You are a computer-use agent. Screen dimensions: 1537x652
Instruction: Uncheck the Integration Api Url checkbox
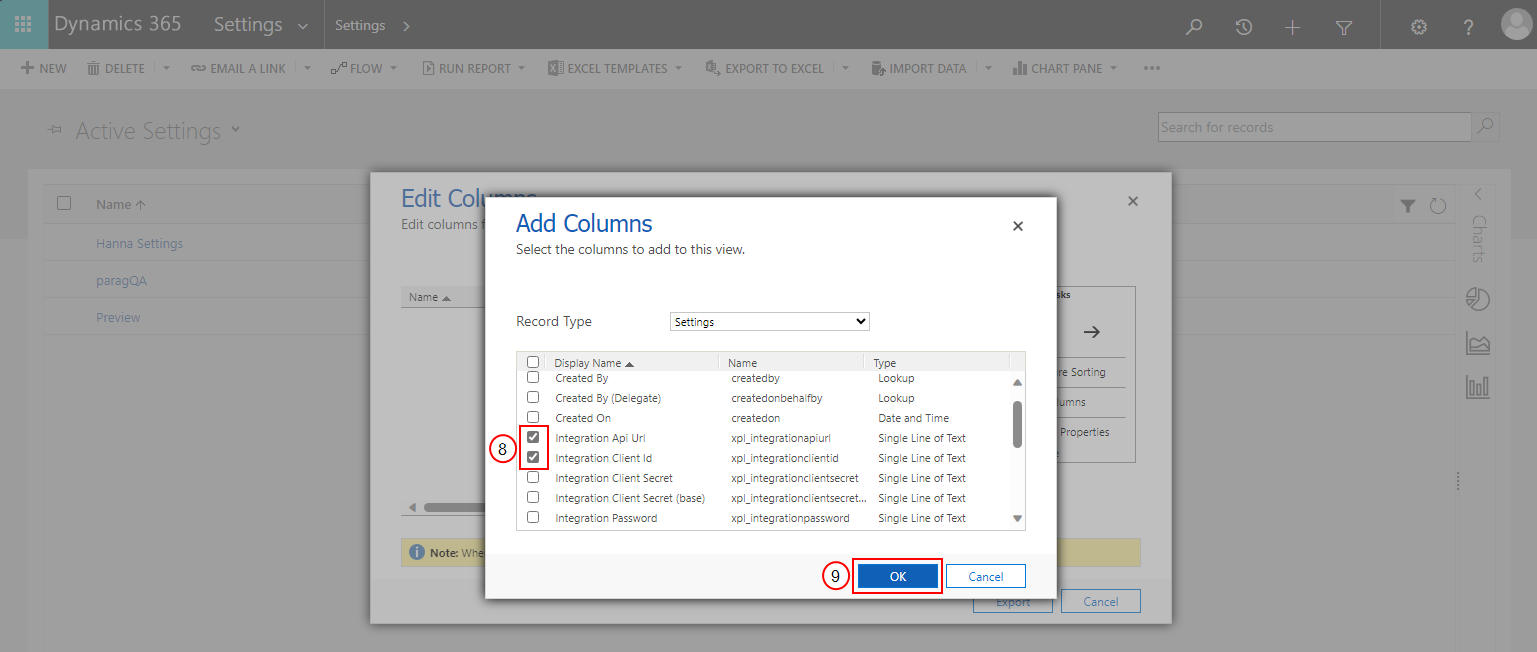(533, 438)
